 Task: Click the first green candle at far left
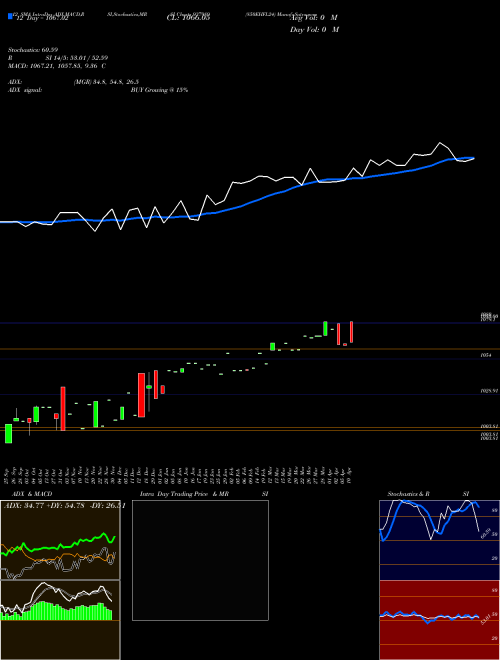pyautogui.click(x=8, y=434)
